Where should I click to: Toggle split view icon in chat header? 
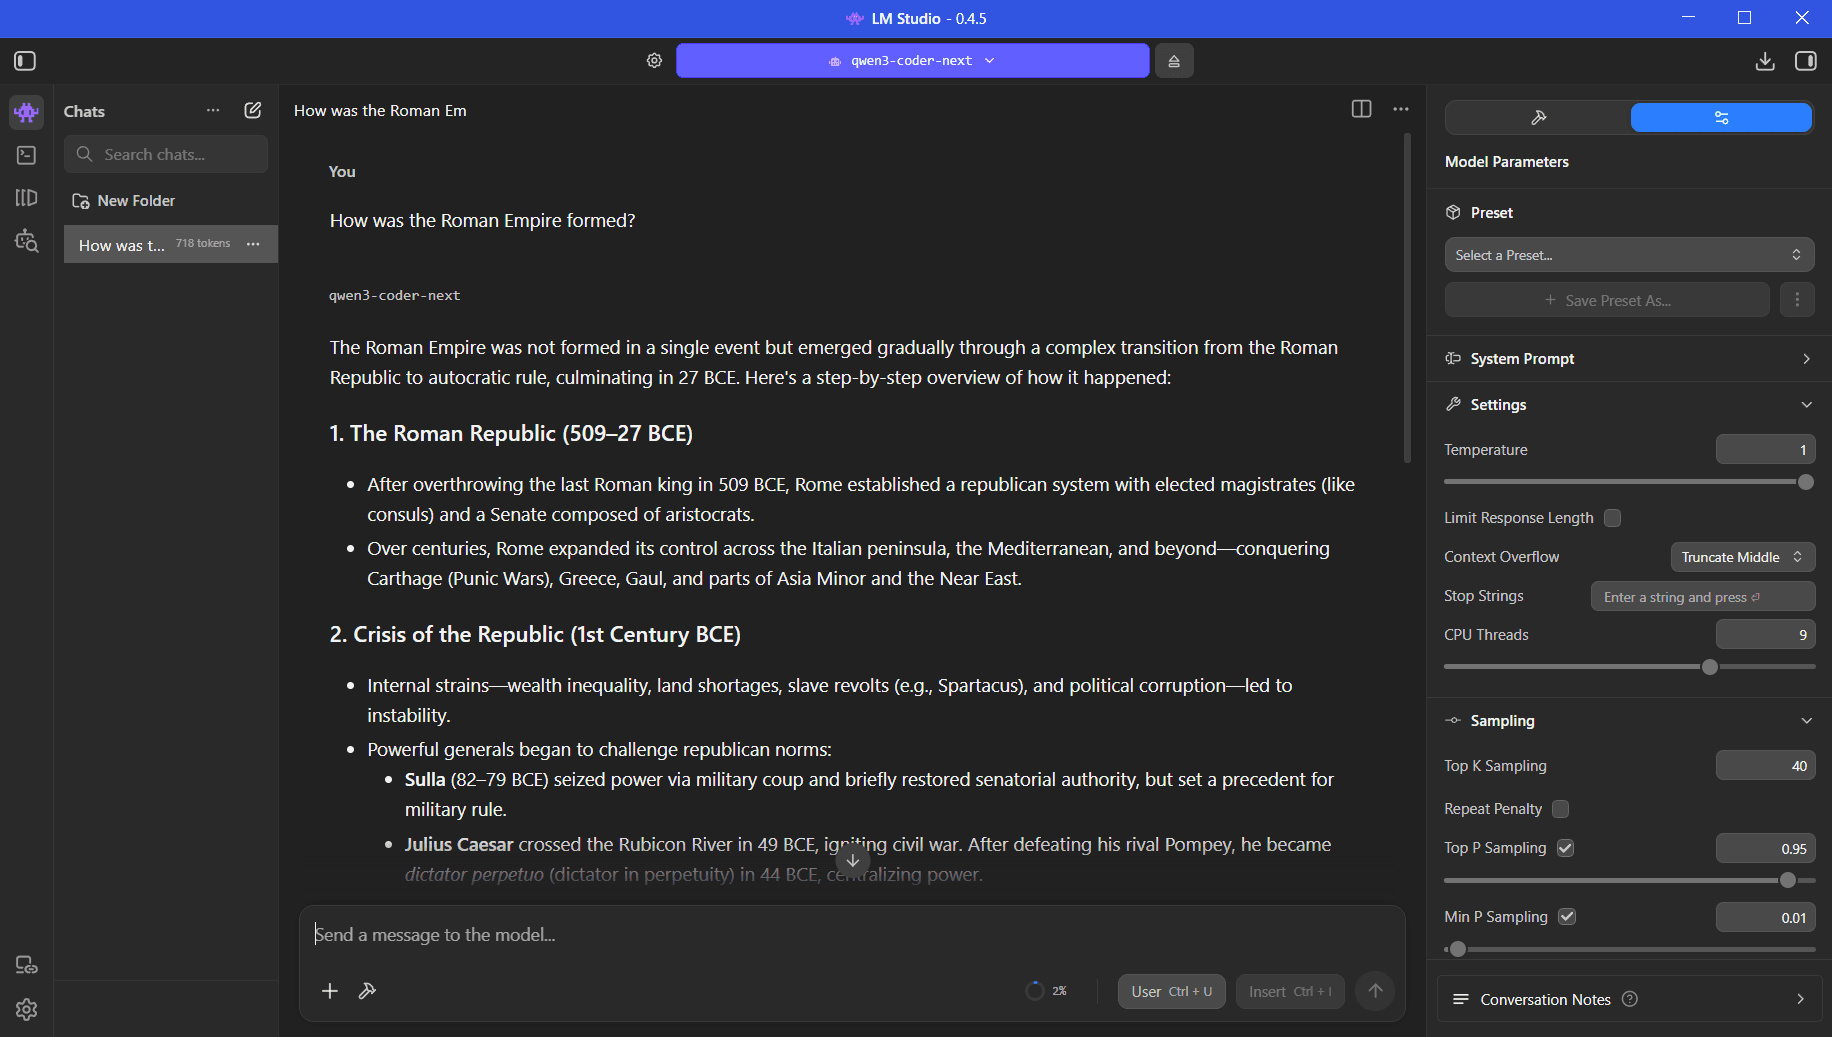coord(1361,109)
